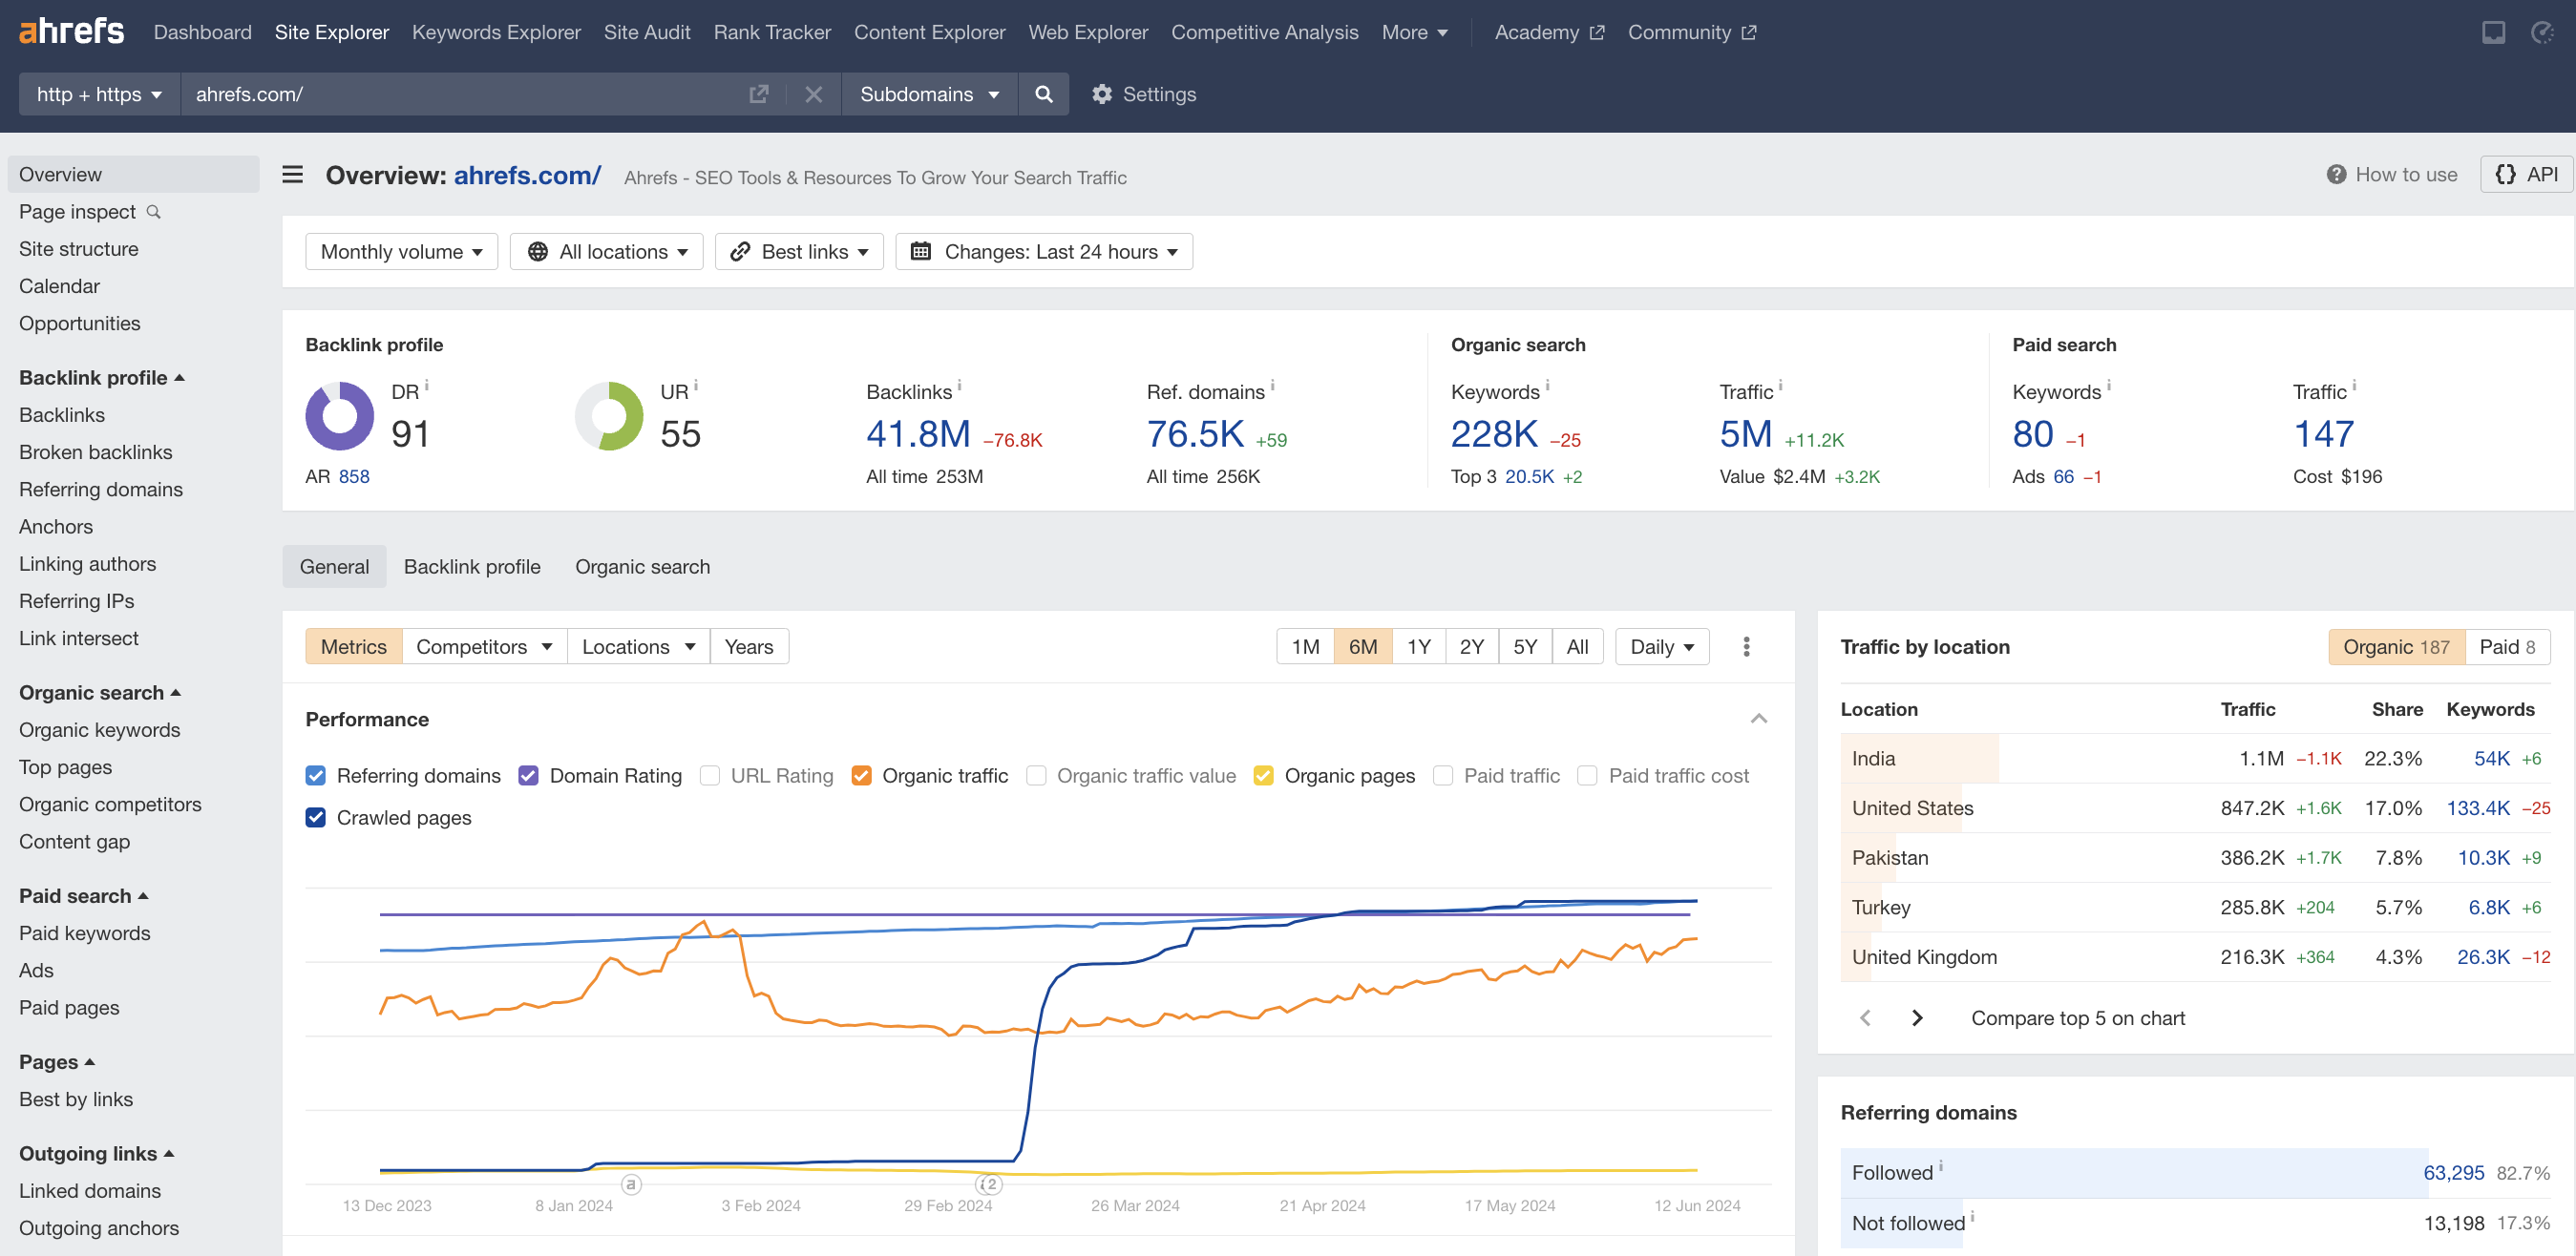This screenshot has height=1256, width=2576.
Task: Click Compare top 5 on chart
Action: 2078,1018
